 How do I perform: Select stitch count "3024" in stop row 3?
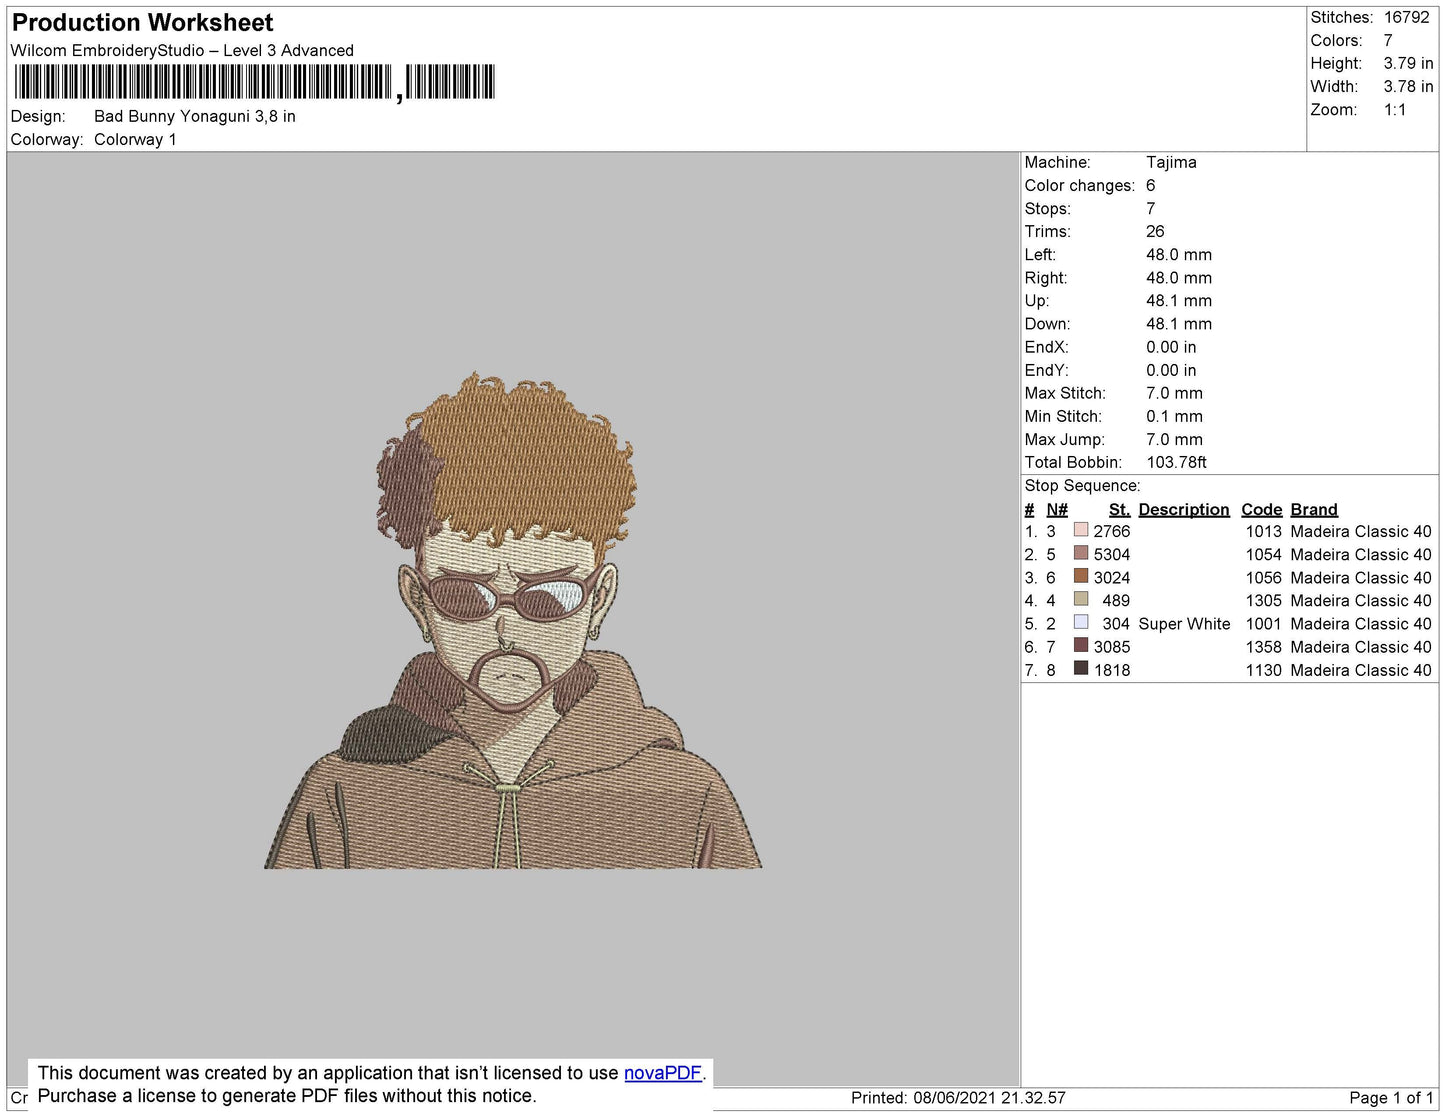[1112, 578]
